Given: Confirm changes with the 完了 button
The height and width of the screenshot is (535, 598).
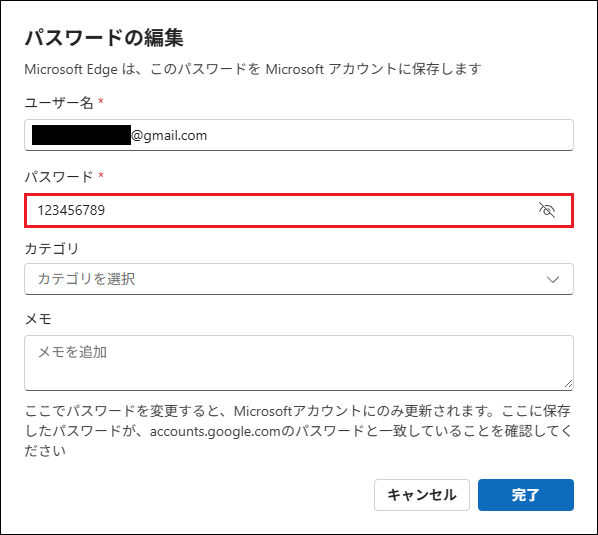Looking at the screenshot, I should pos(526,495).
